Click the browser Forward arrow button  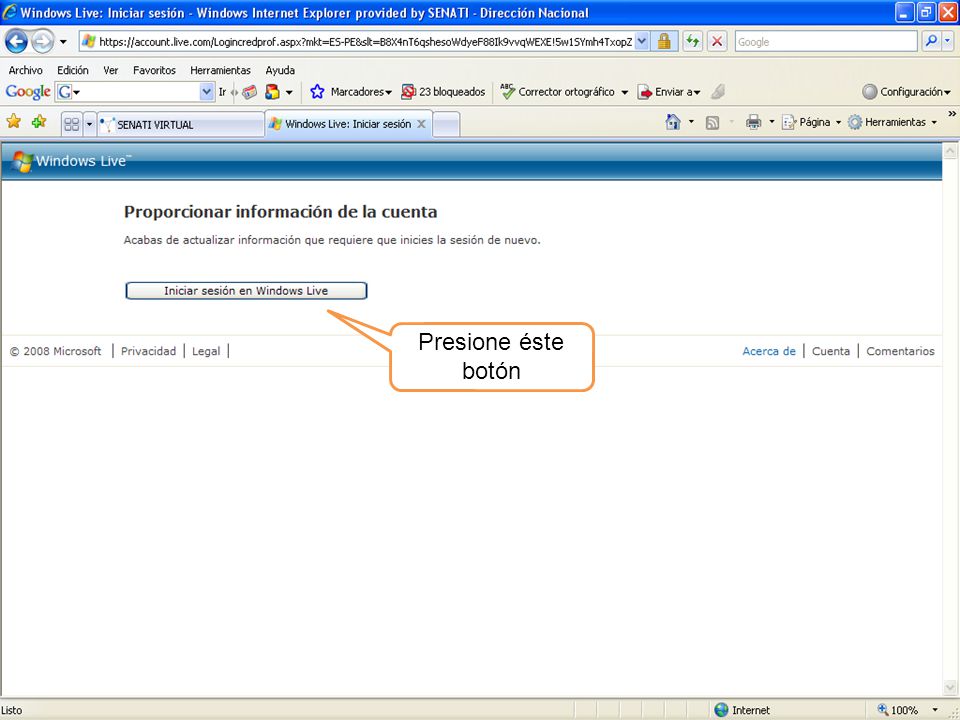pos(42,42)
